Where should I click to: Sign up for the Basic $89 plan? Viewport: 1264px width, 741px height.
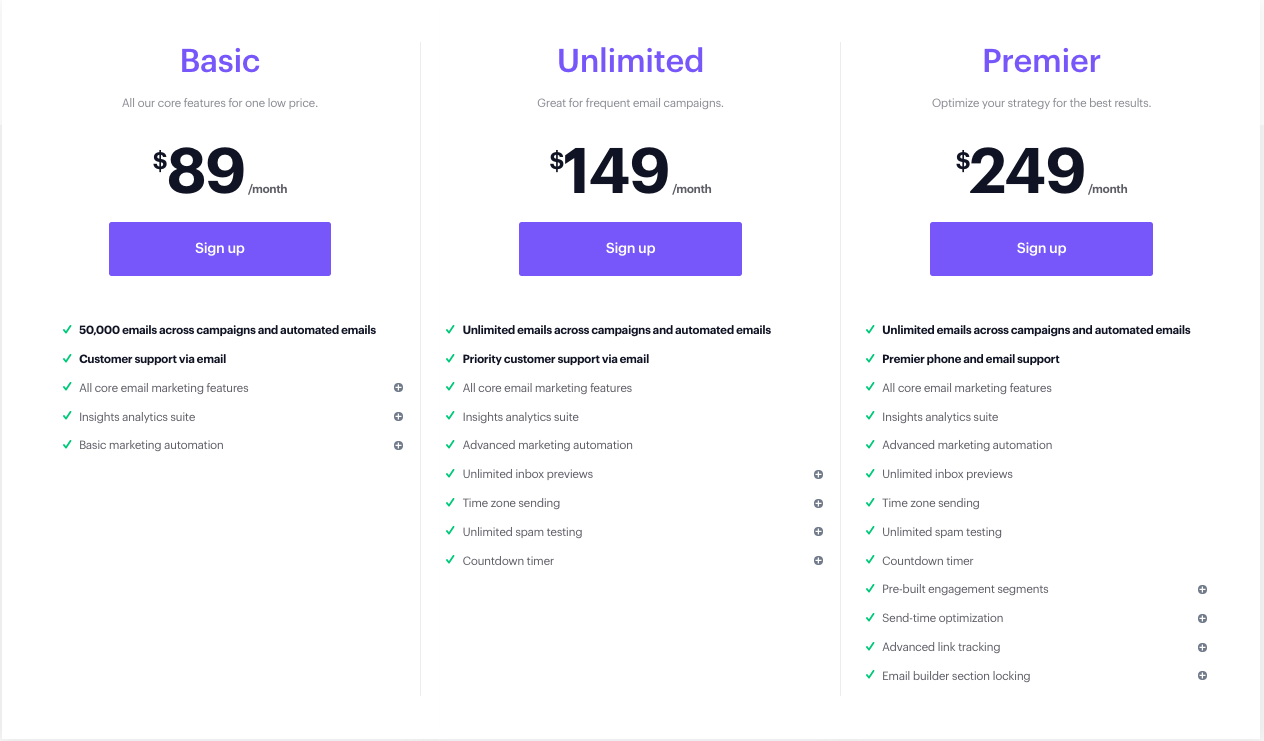pos(220,249)
